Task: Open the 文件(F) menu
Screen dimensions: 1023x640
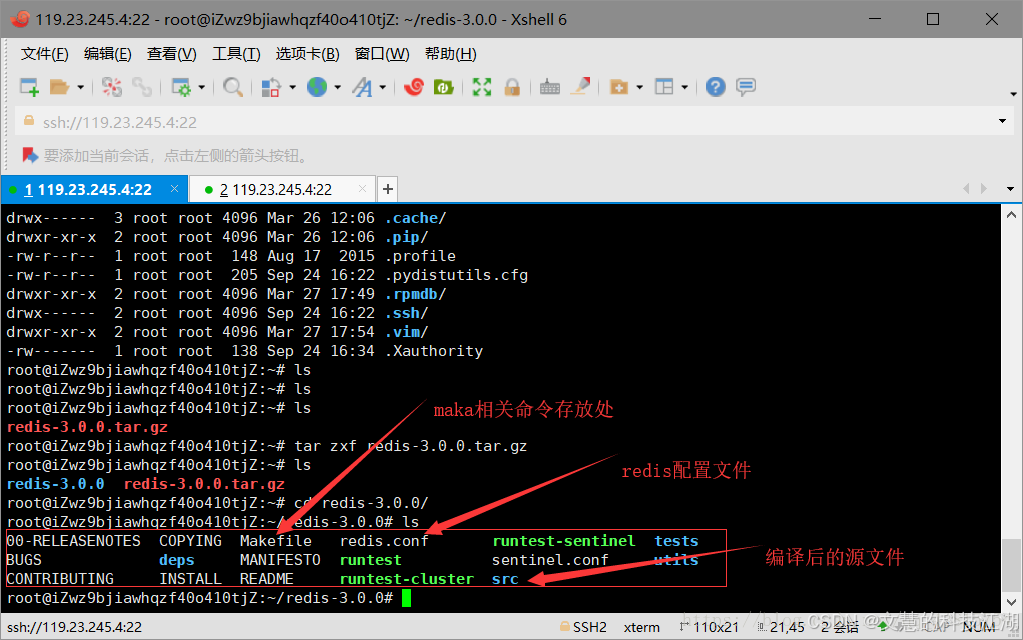Action: click(x=44, y=54)
